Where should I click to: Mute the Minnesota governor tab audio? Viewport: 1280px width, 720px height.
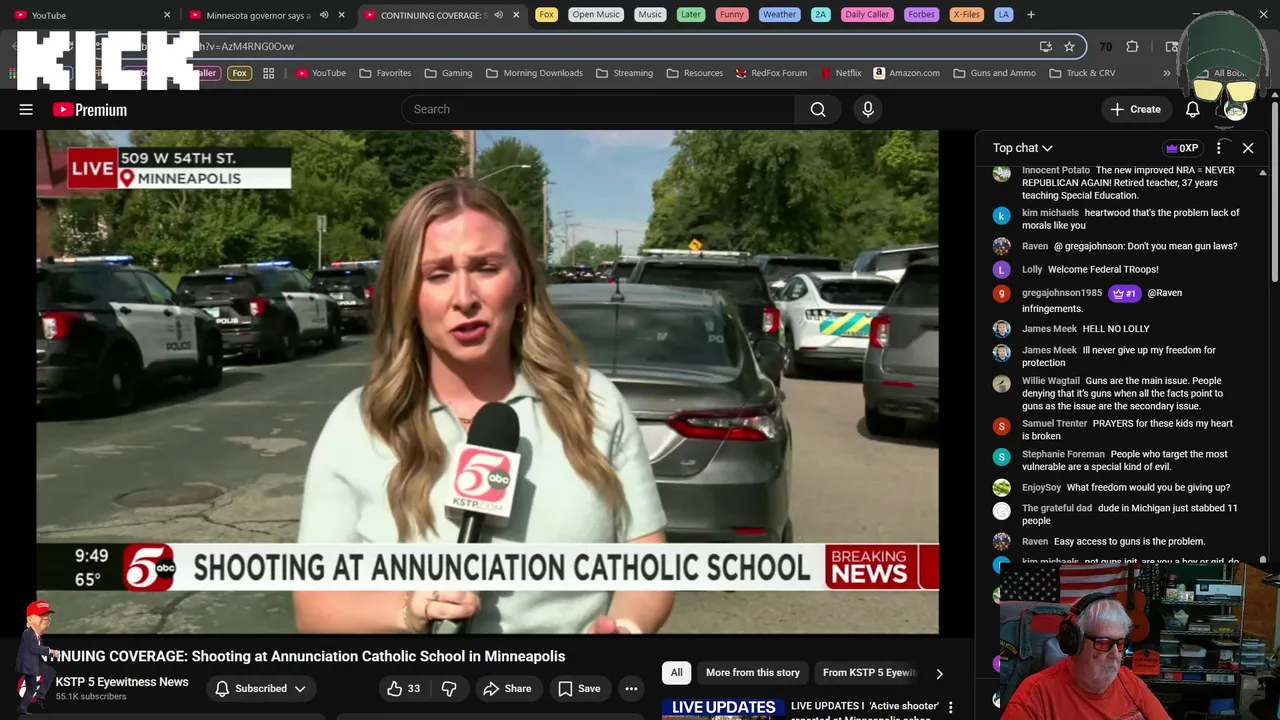click(x=324, y=15)
